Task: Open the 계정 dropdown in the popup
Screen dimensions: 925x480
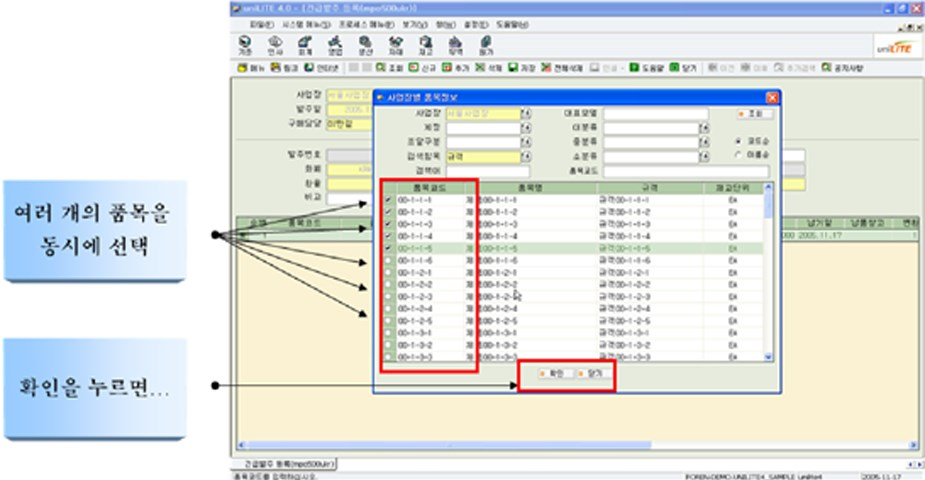Action: pos(526,127)
